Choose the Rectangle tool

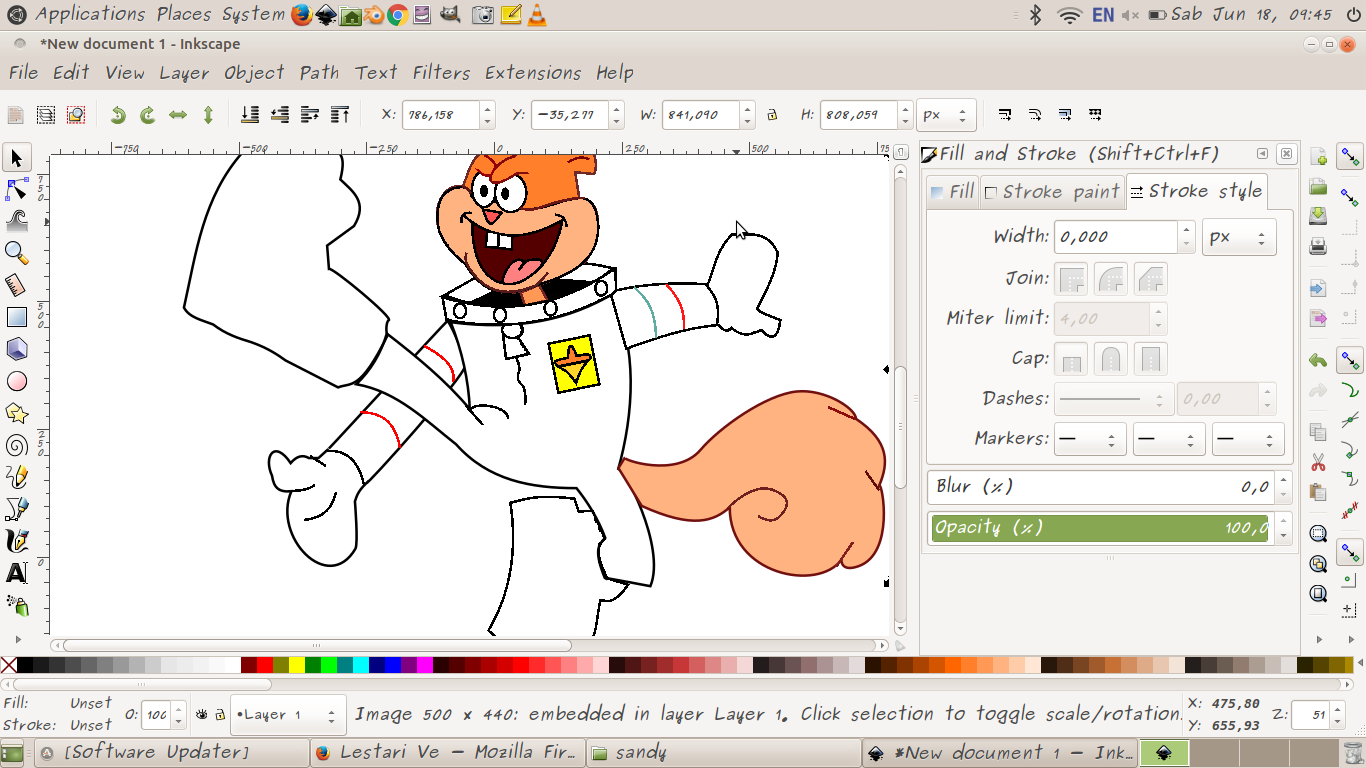pos(17,317)
